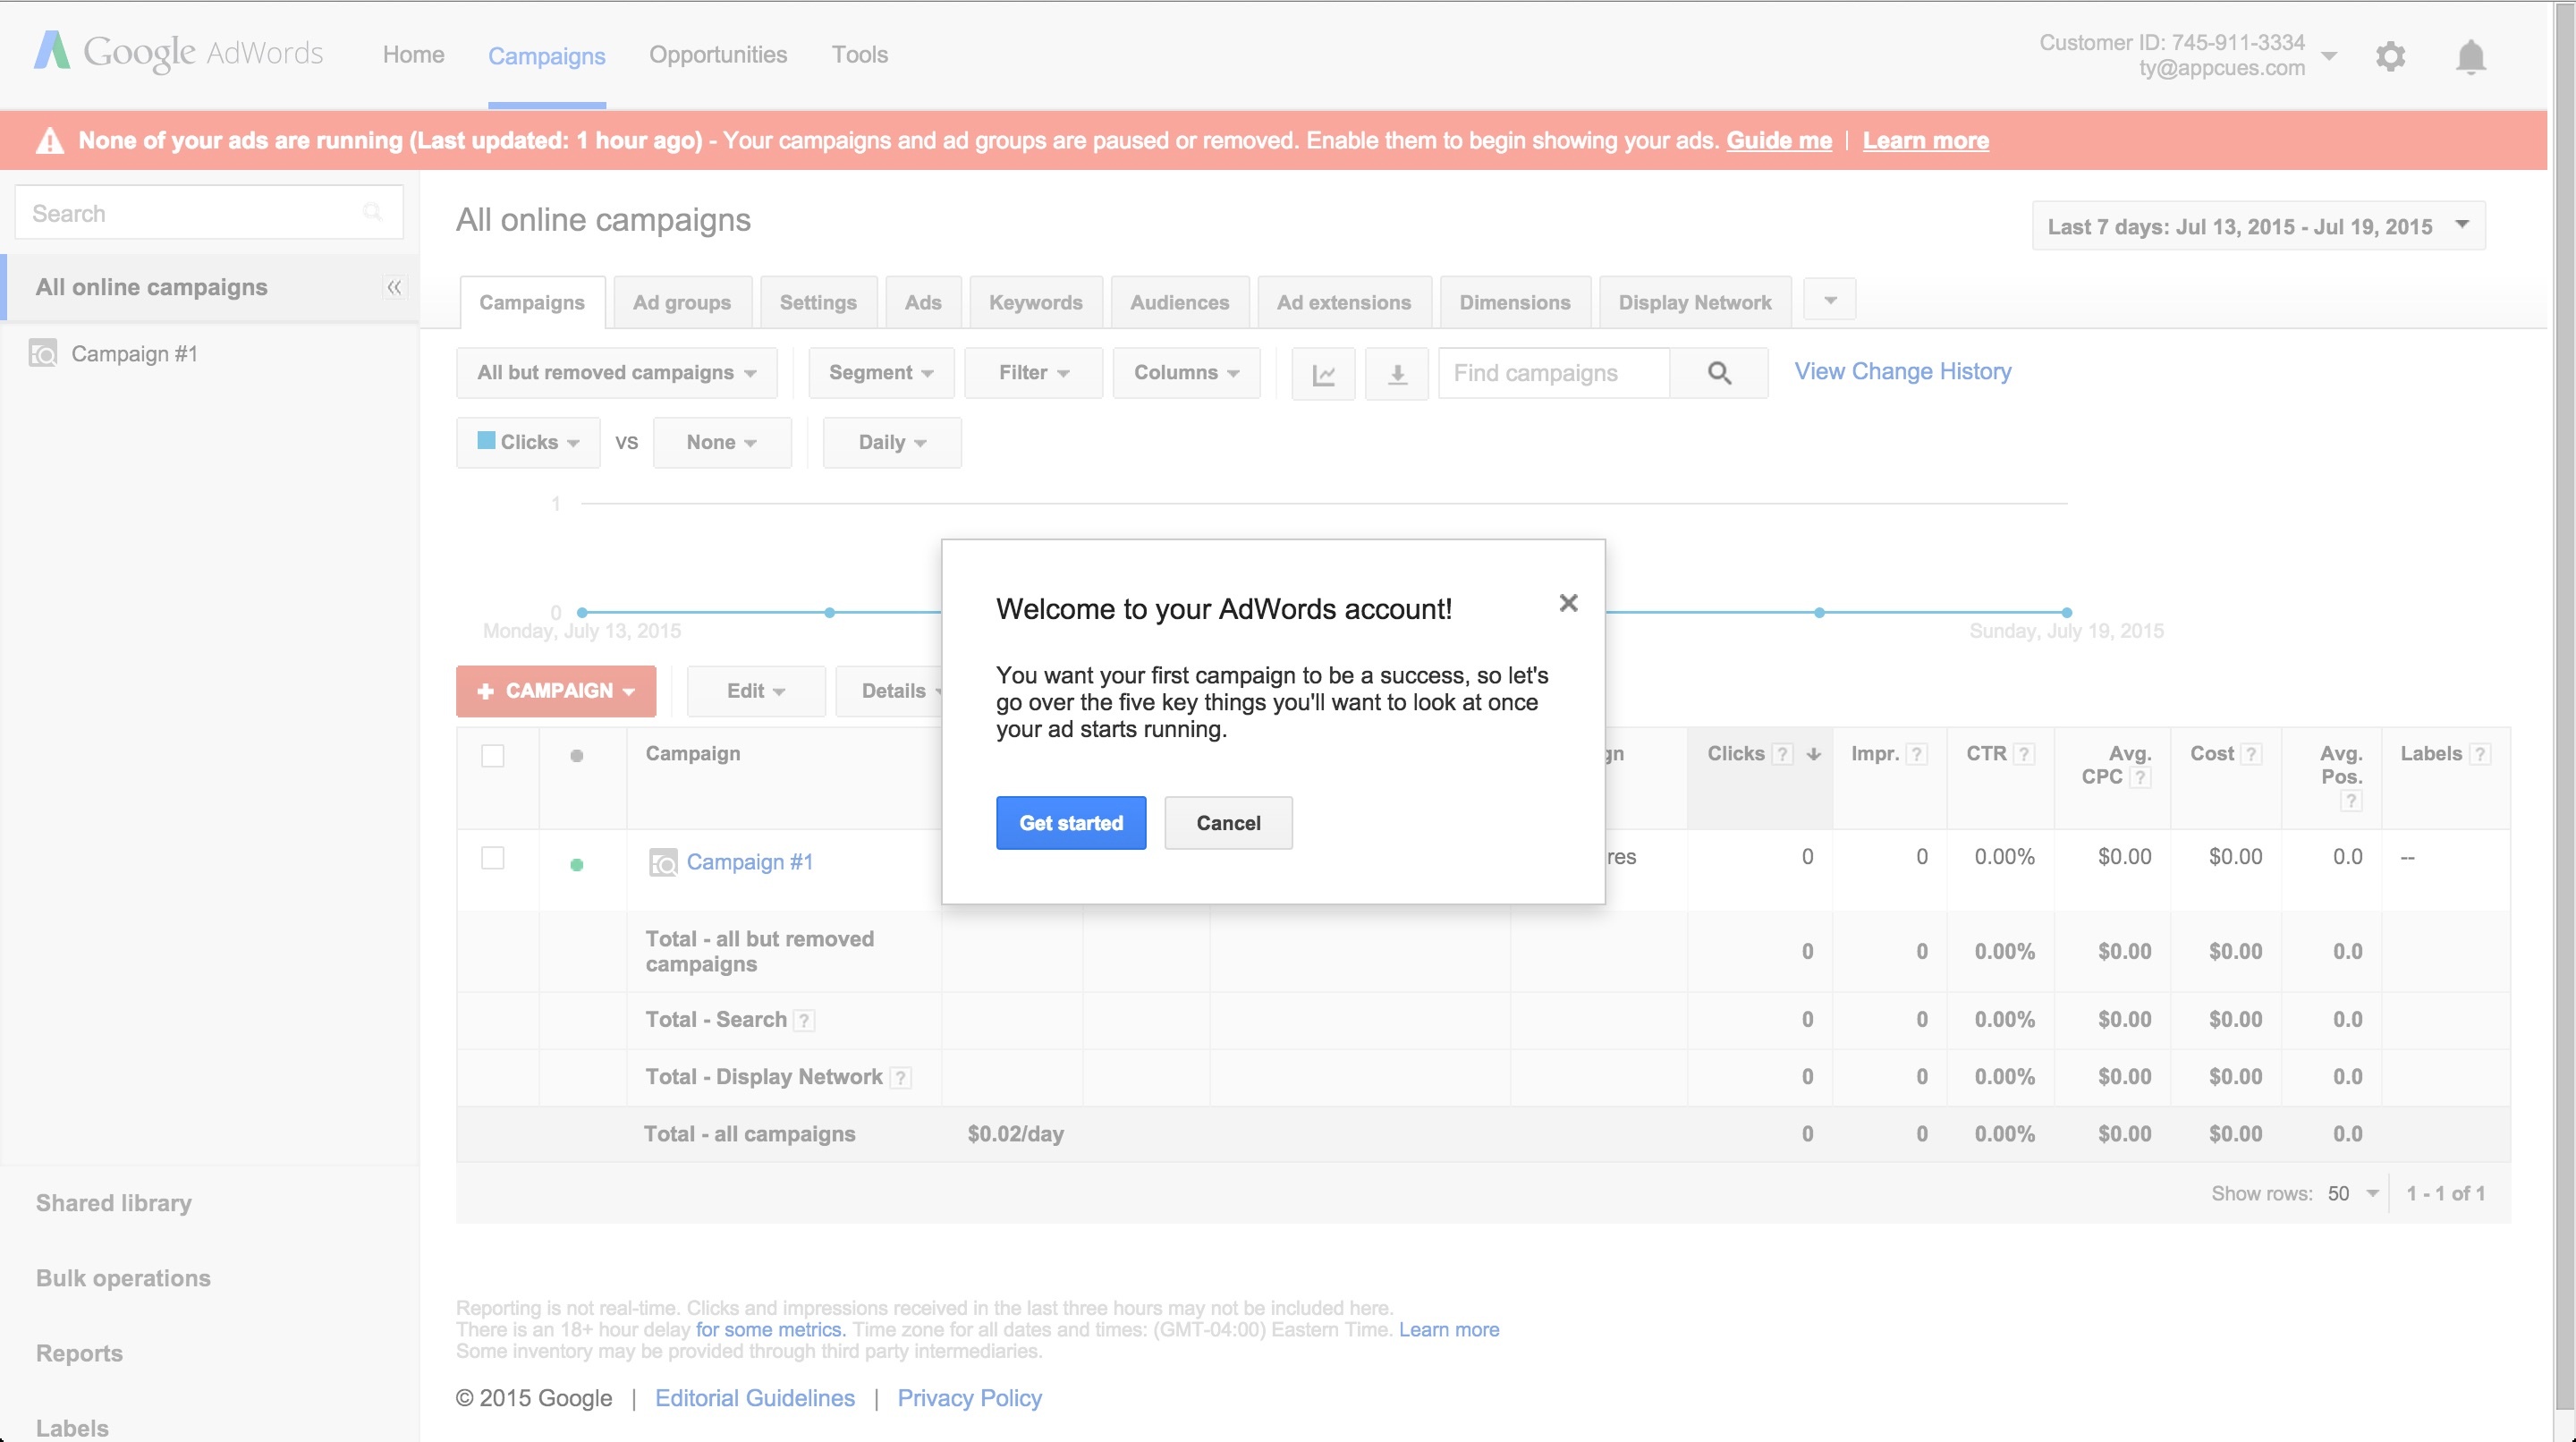This screenshot has height=1442, width=2576.
Task: Focus the sidebar Search field
Action: coord(209,212)
